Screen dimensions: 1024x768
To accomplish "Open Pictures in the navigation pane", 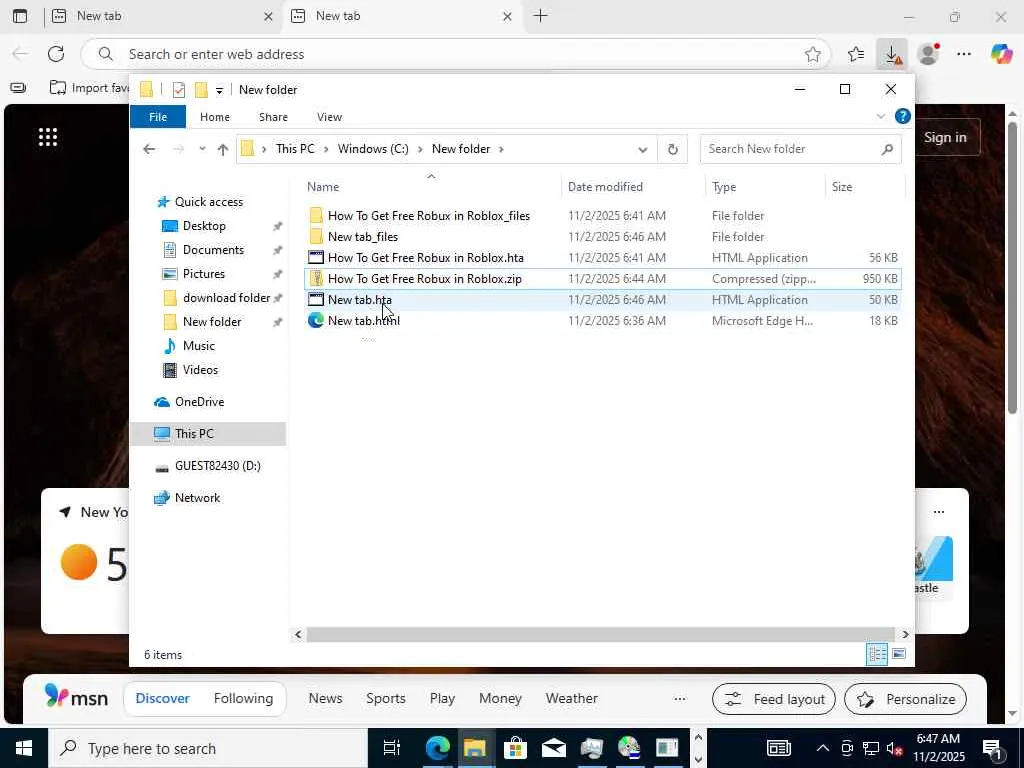I will click(203, 274).
